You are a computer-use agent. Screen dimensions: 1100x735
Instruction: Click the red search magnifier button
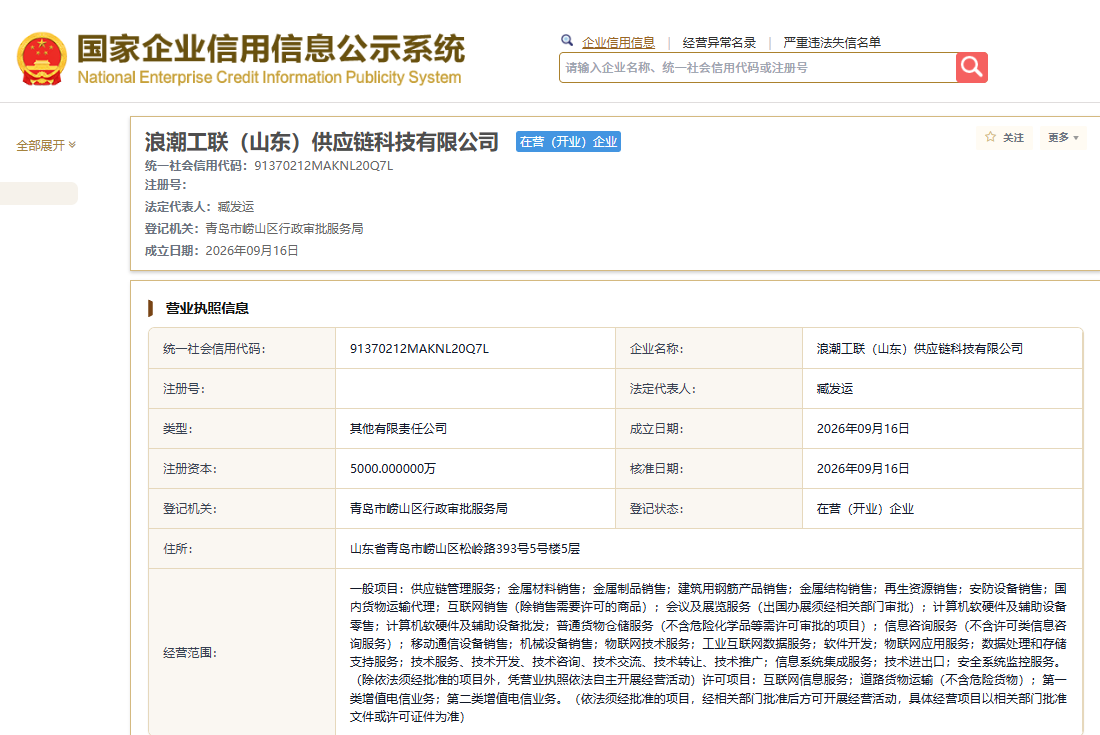tap(972, 67)
